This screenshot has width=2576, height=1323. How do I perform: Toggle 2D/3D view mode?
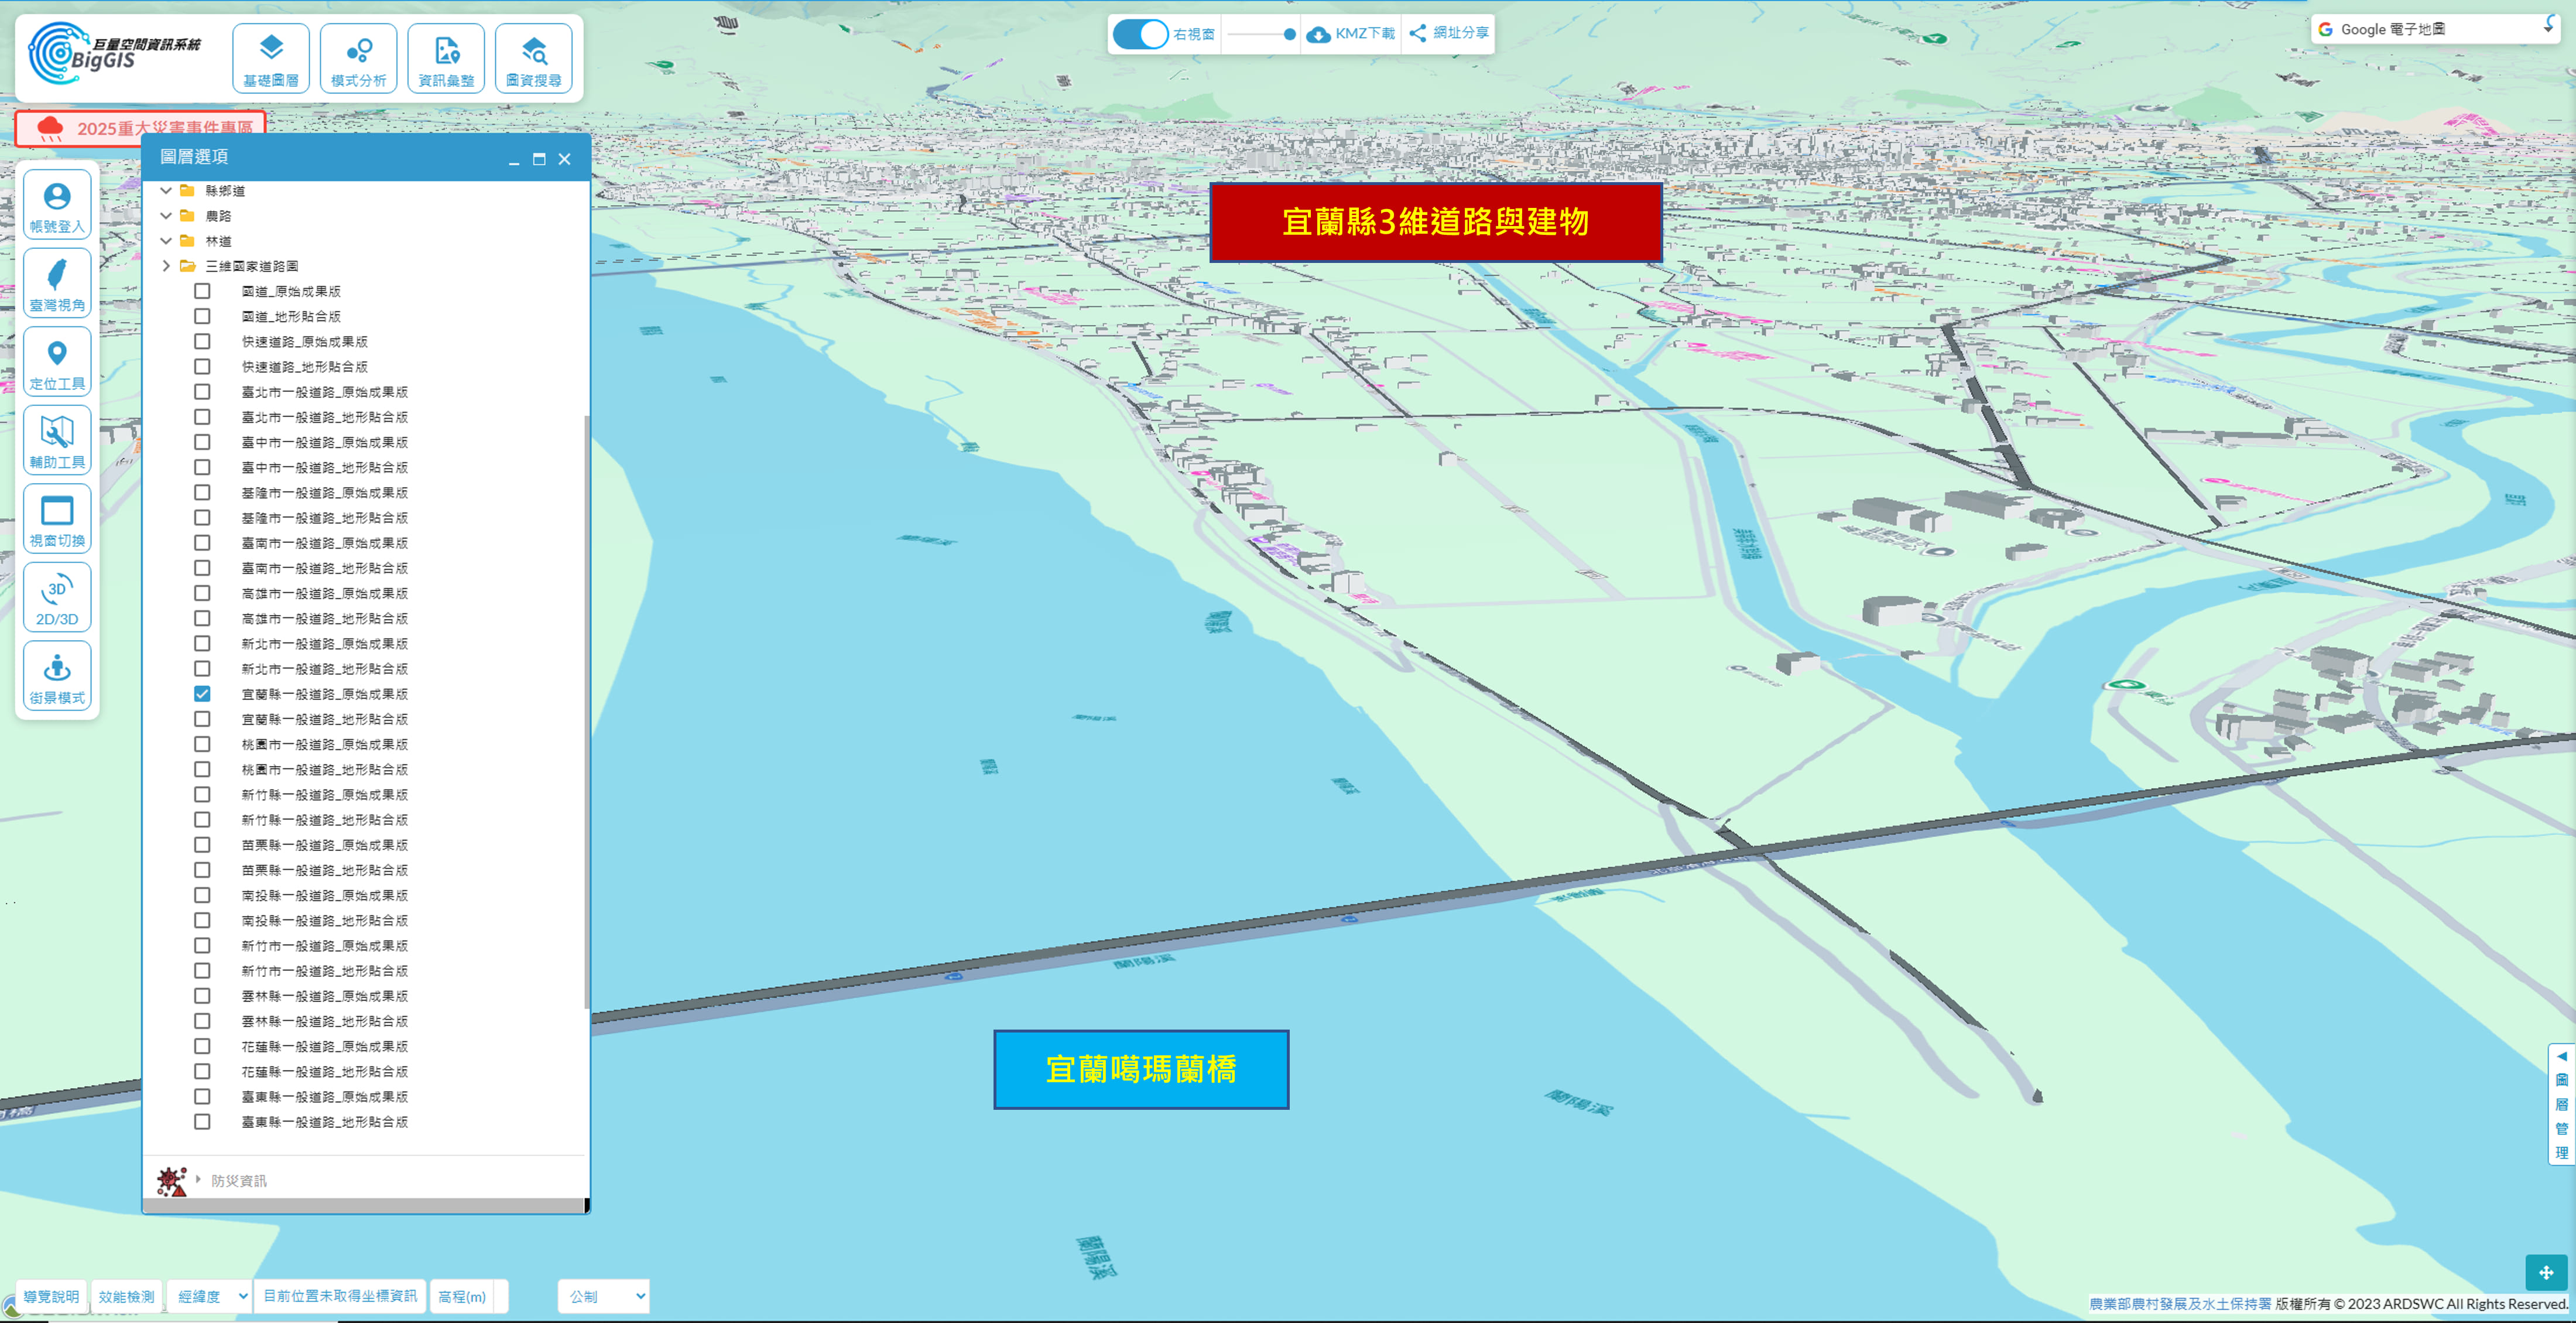(57, 598)
